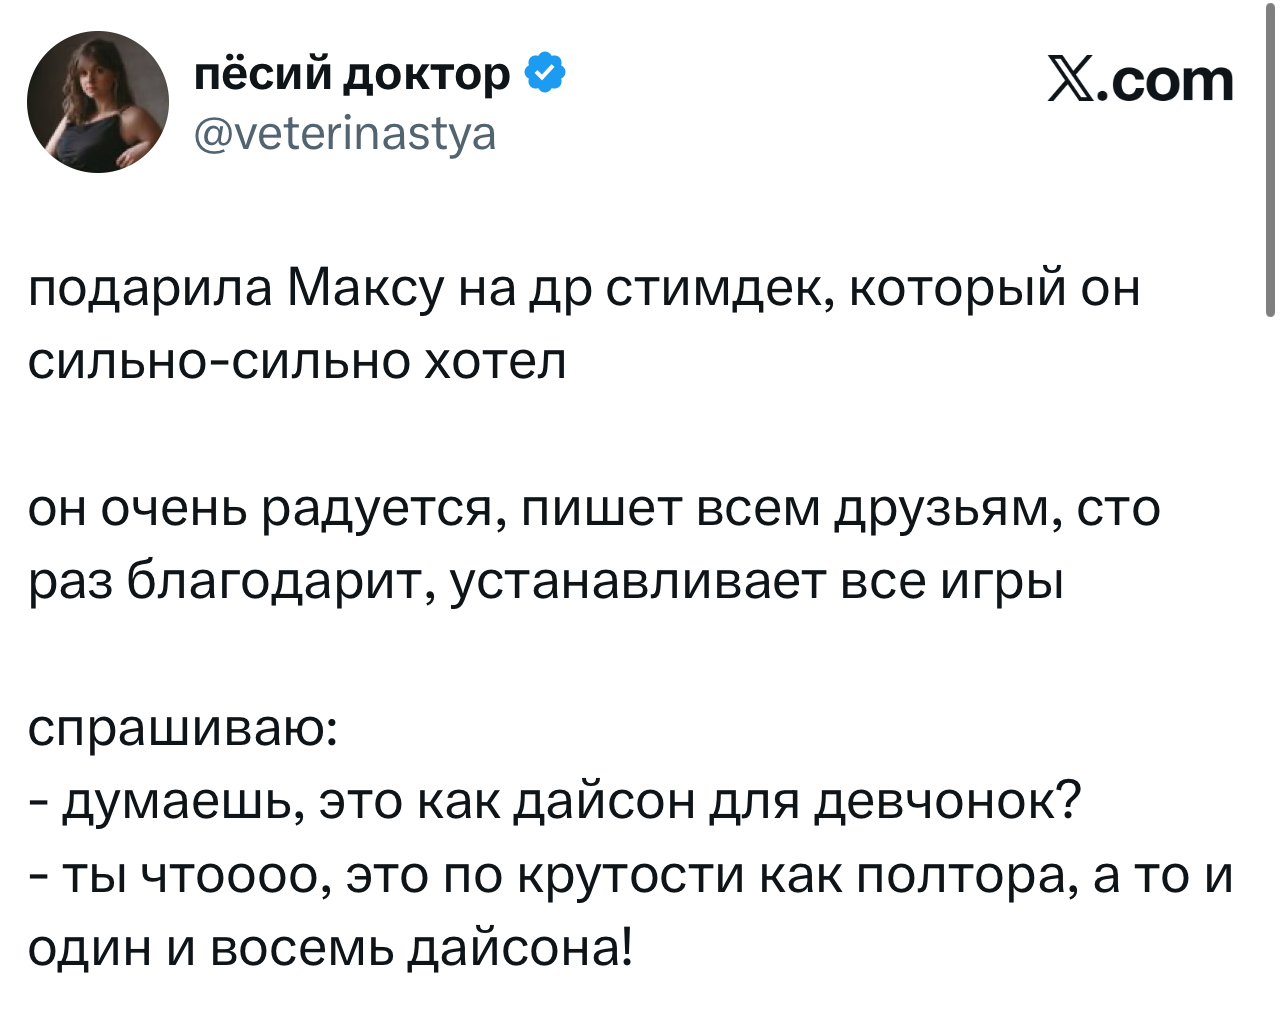This screenshot has width=1284, height=1009.
Task: Click the X logo in the corner
Action: point(1071,81)
